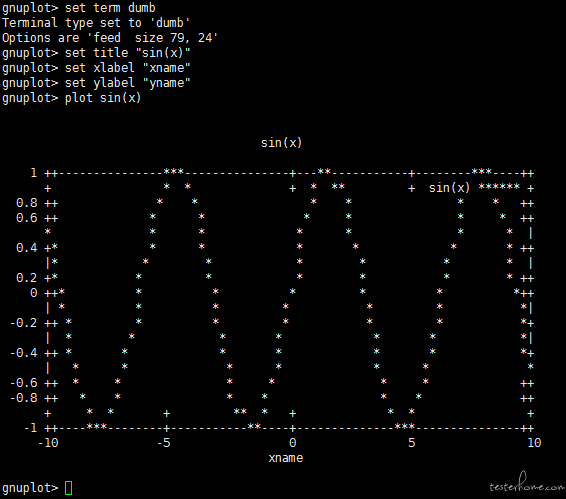Viewport: 566px width, 499px height.
Task: Click the 'Terminal type set to dumb' message
Action: (x=96, y=23)
